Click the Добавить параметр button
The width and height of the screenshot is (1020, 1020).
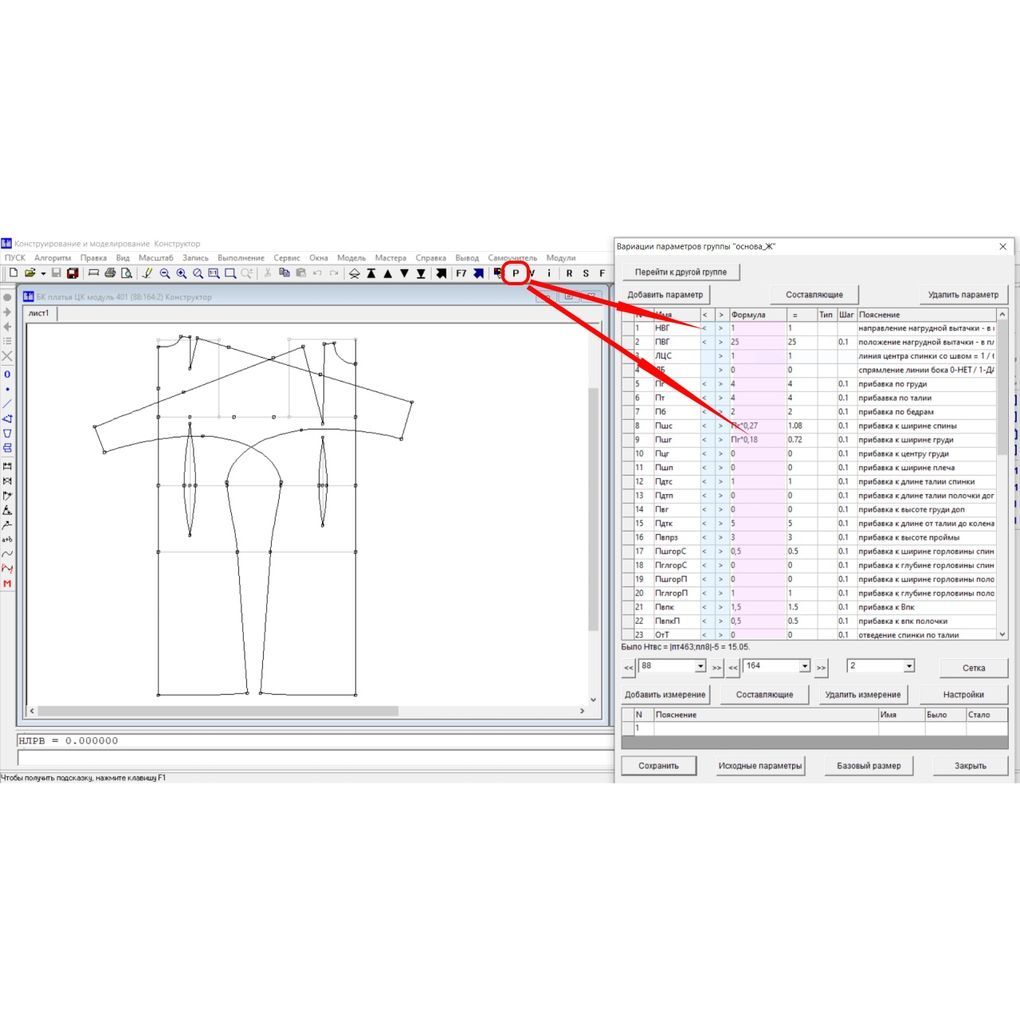coord(665,295)
